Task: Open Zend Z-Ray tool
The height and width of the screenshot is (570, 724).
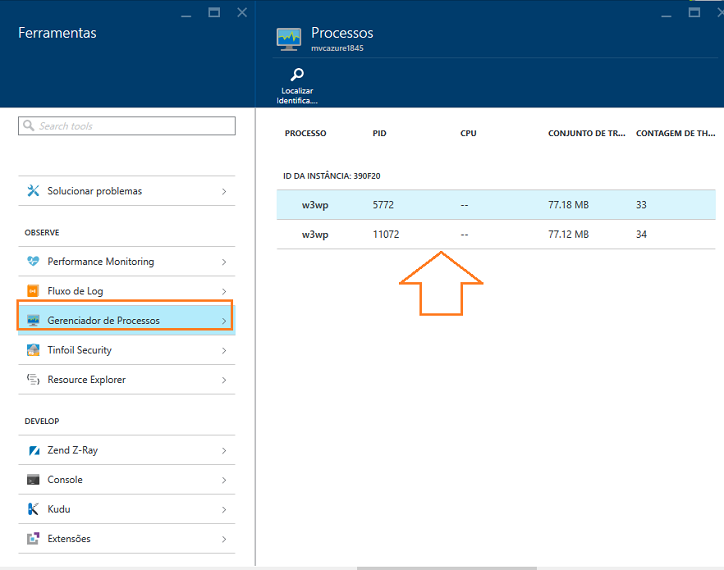Action: (127, 450)
